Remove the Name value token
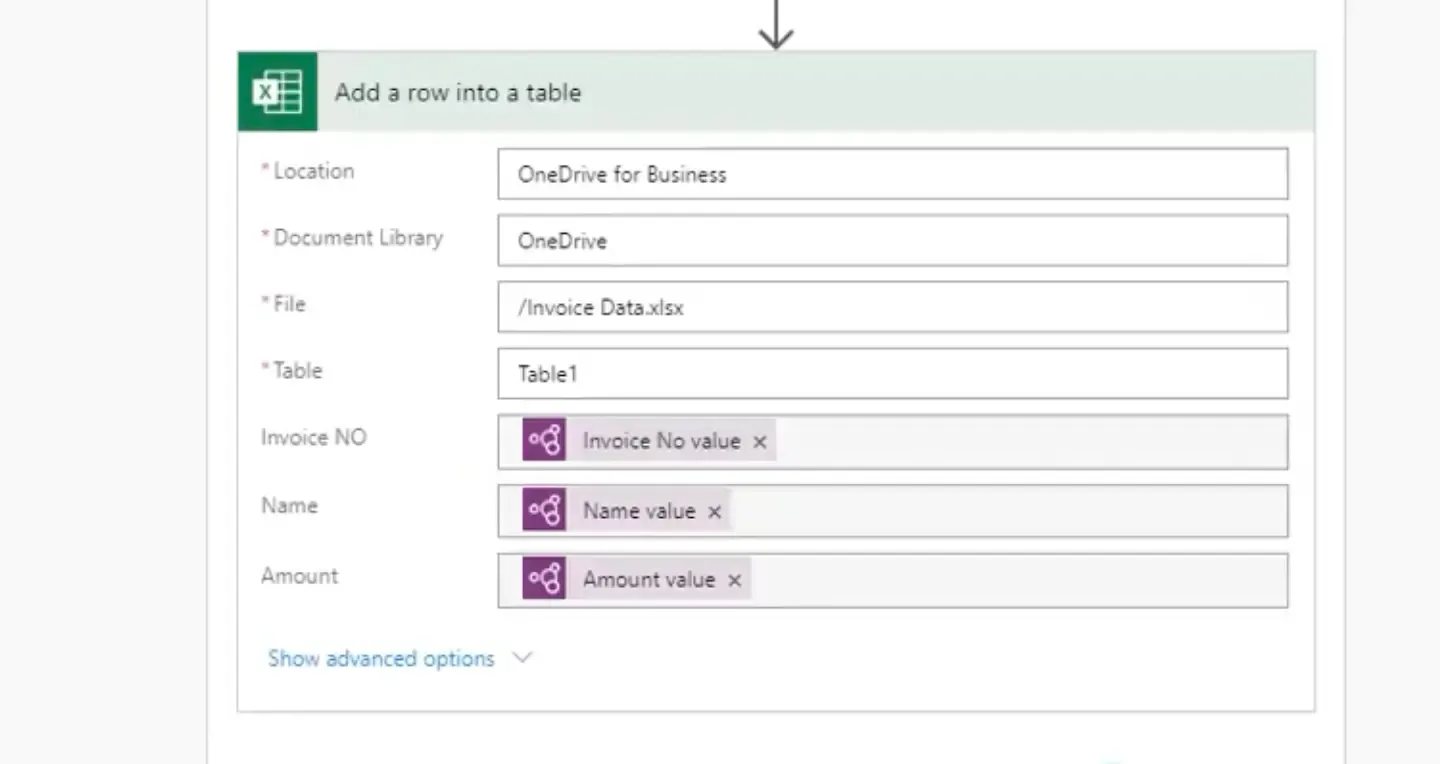 (714, 512)
